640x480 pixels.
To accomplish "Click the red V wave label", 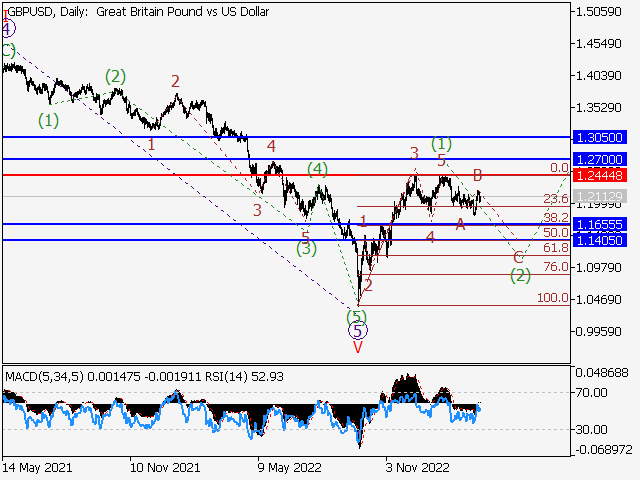I will click(x=358, y=347).
